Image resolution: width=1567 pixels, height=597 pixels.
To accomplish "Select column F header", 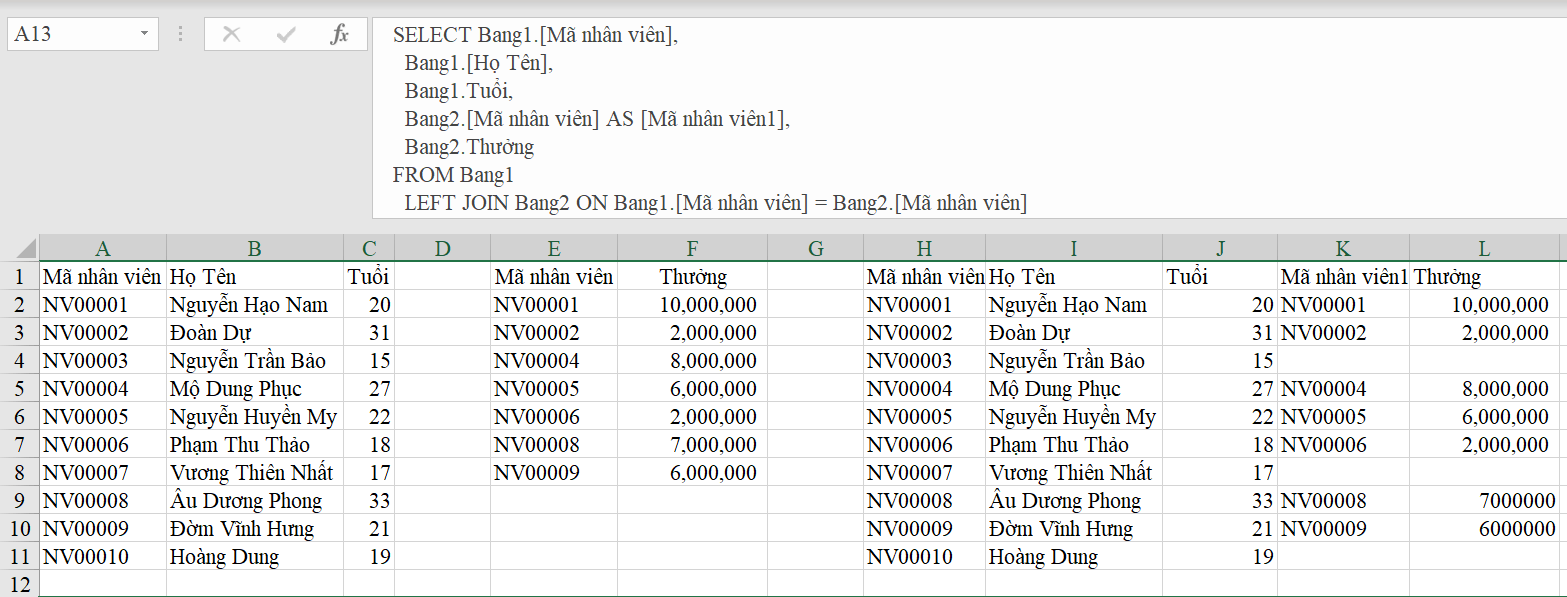I will [692, 249].
